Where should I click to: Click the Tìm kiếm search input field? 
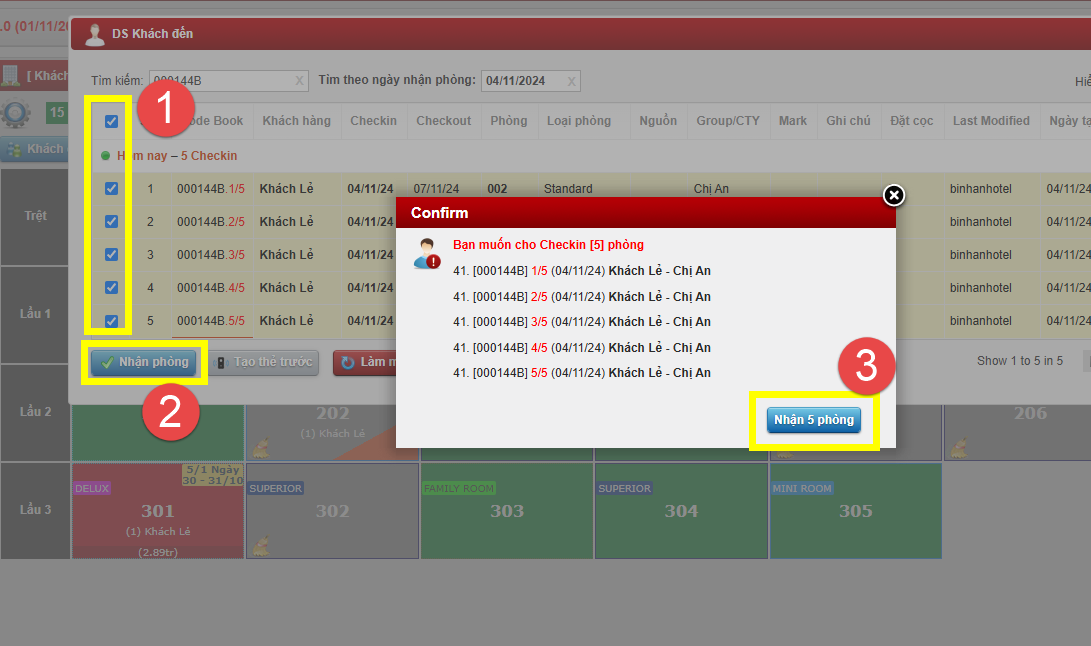[x=220, y=81]
